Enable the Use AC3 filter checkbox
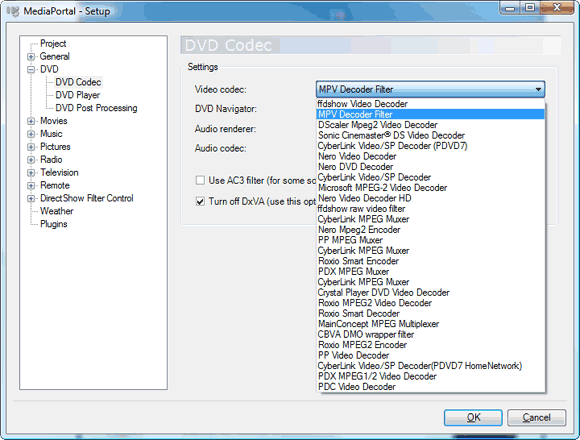This screenshot has height=440, width=580. click(200, 180)
